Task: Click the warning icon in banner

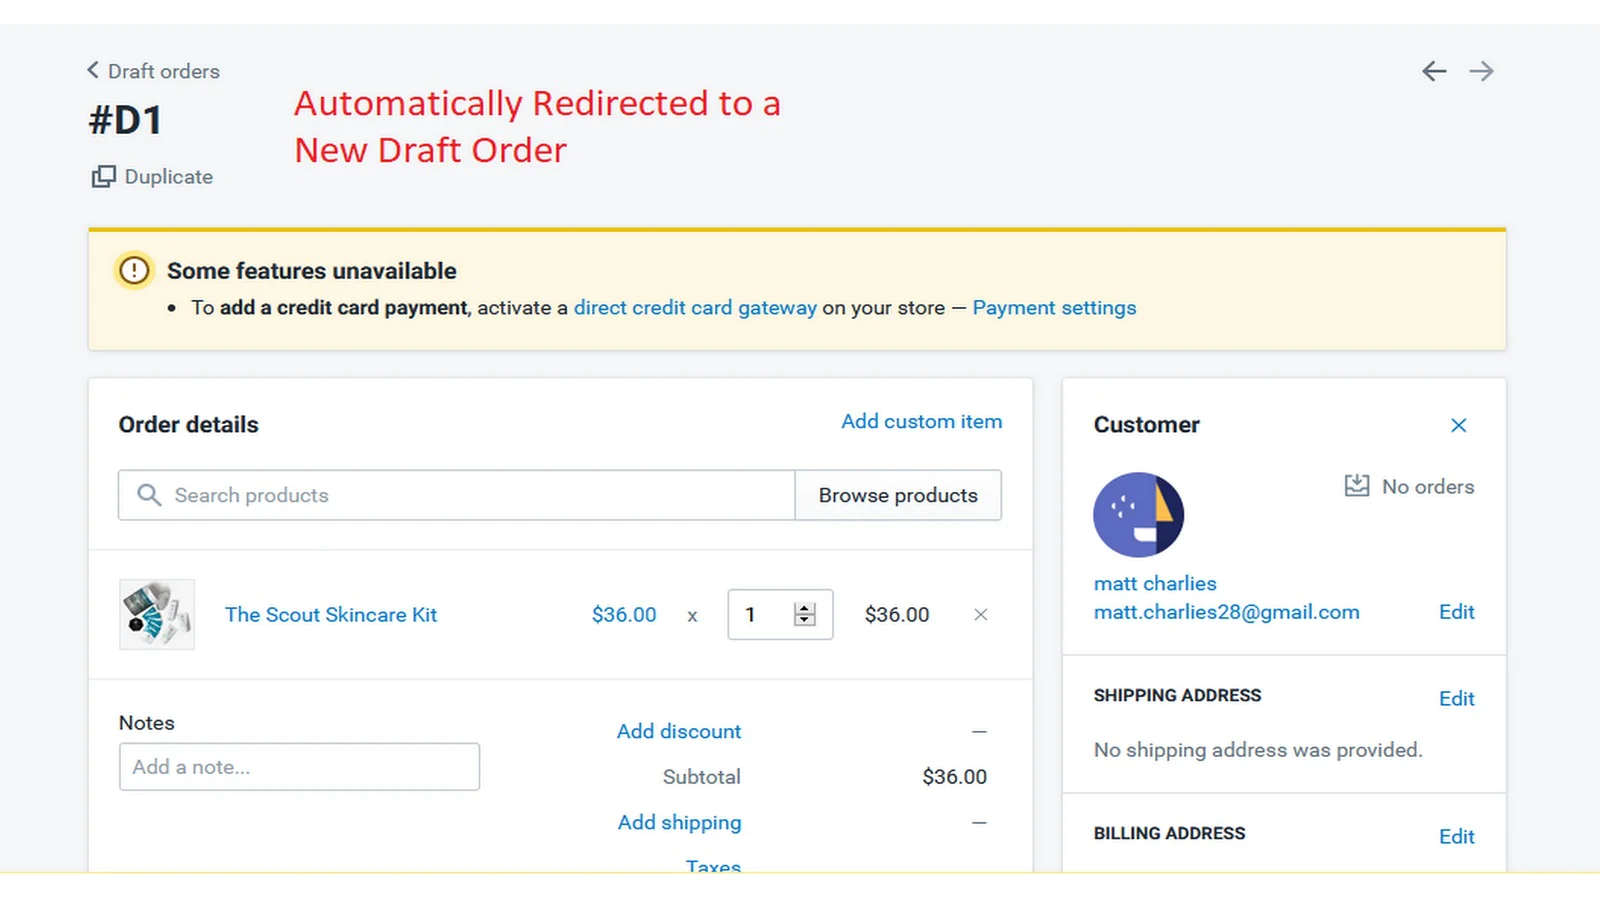Action: [x=134, y=271]
